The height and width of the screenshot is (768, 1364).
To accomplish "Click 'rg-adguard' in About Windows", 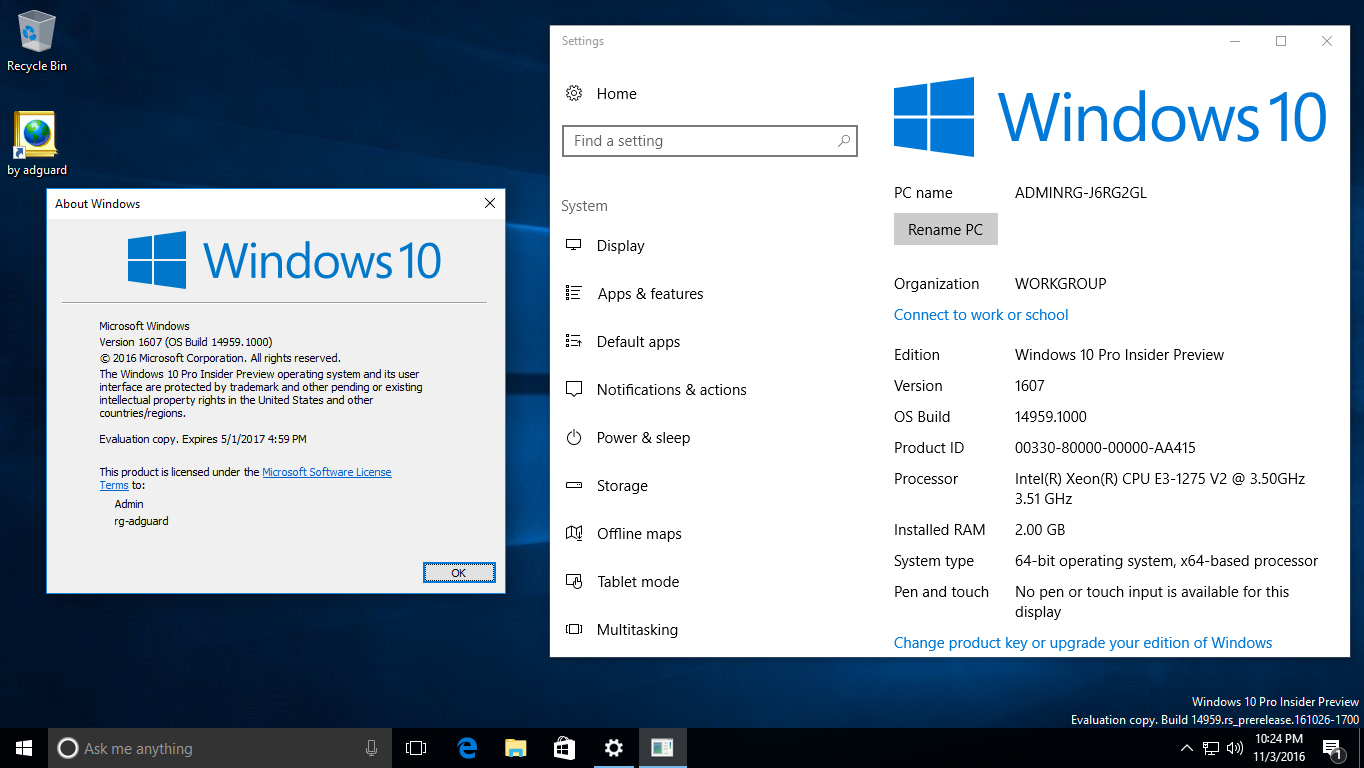I will pos(142,520).
